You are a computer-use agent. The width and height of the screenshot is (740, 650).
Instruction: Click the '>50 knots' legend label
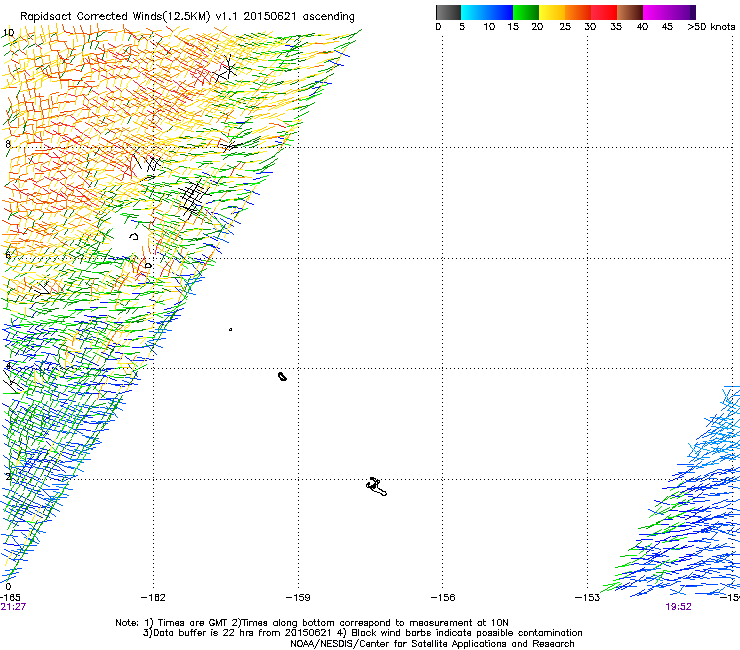point(711,27)
